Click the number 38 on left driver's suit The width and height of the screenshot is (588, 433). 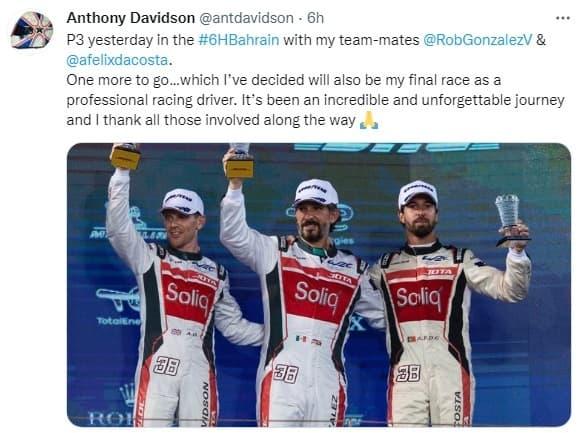click(x=166, y=366)
